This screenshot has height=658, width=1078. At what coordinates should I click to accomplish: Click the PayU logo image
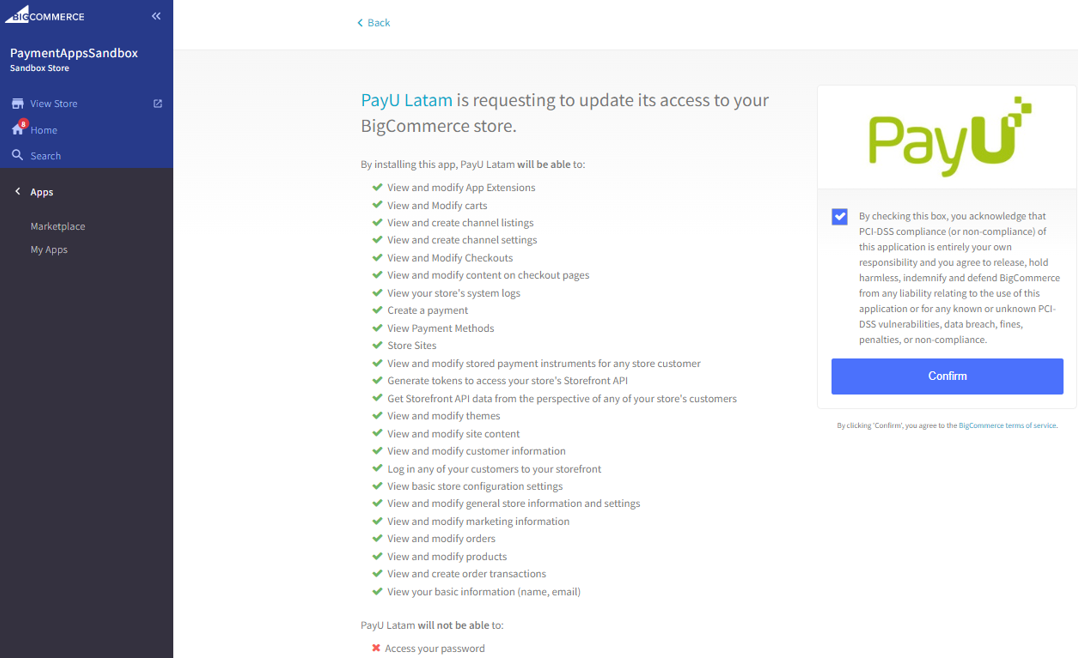point(949,137)
